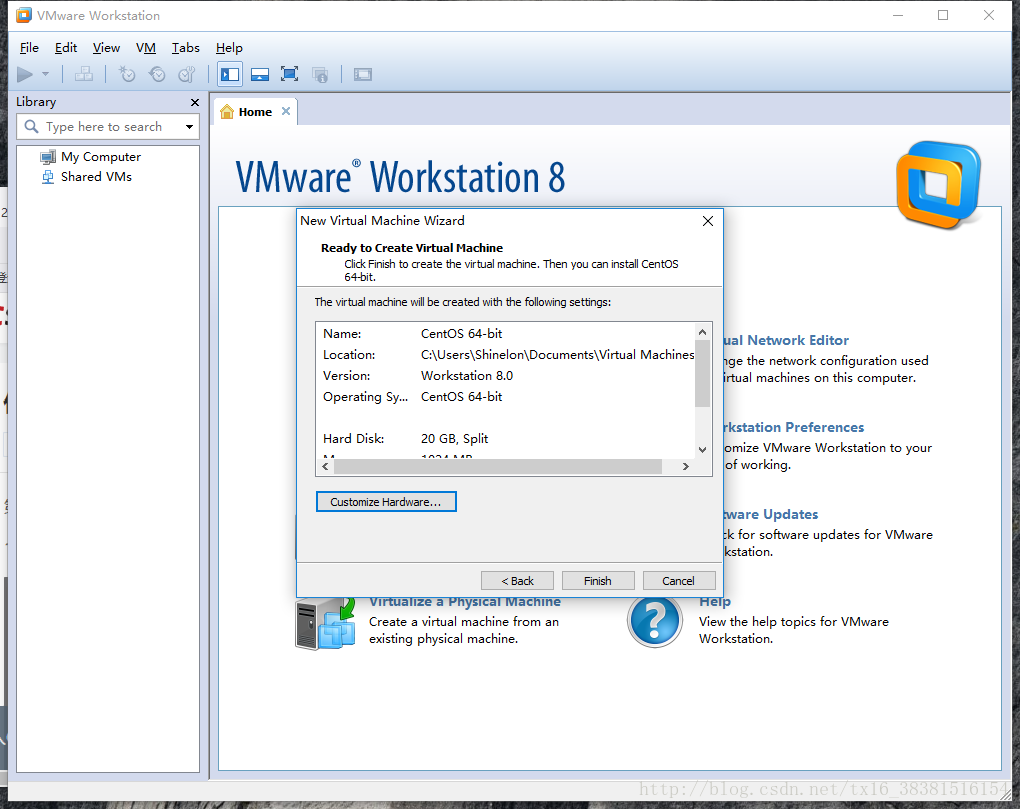Open the Help link on Home page

(x=714, y=603)
